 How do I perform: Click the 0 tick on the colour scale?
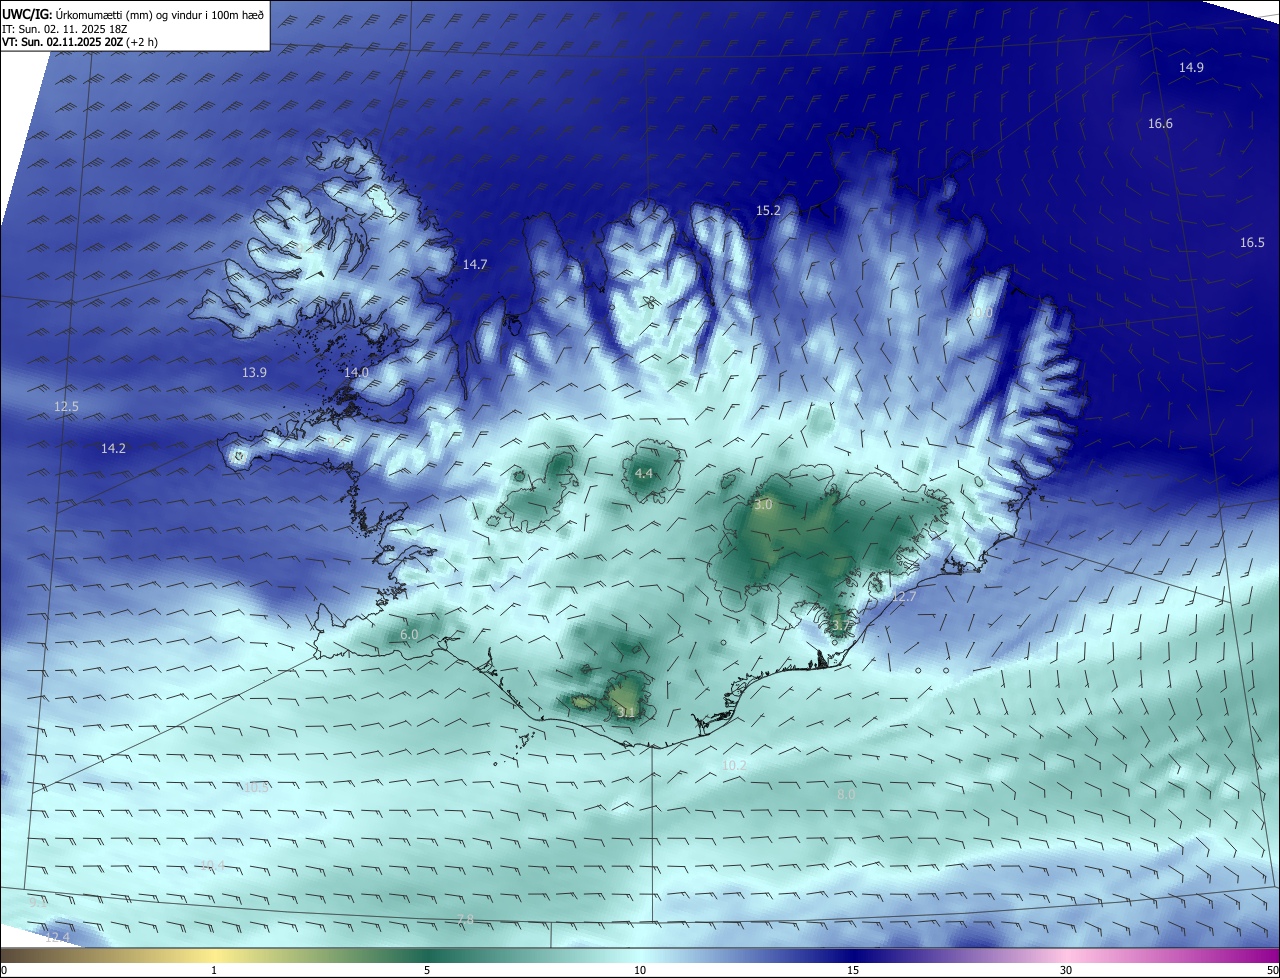4,971
